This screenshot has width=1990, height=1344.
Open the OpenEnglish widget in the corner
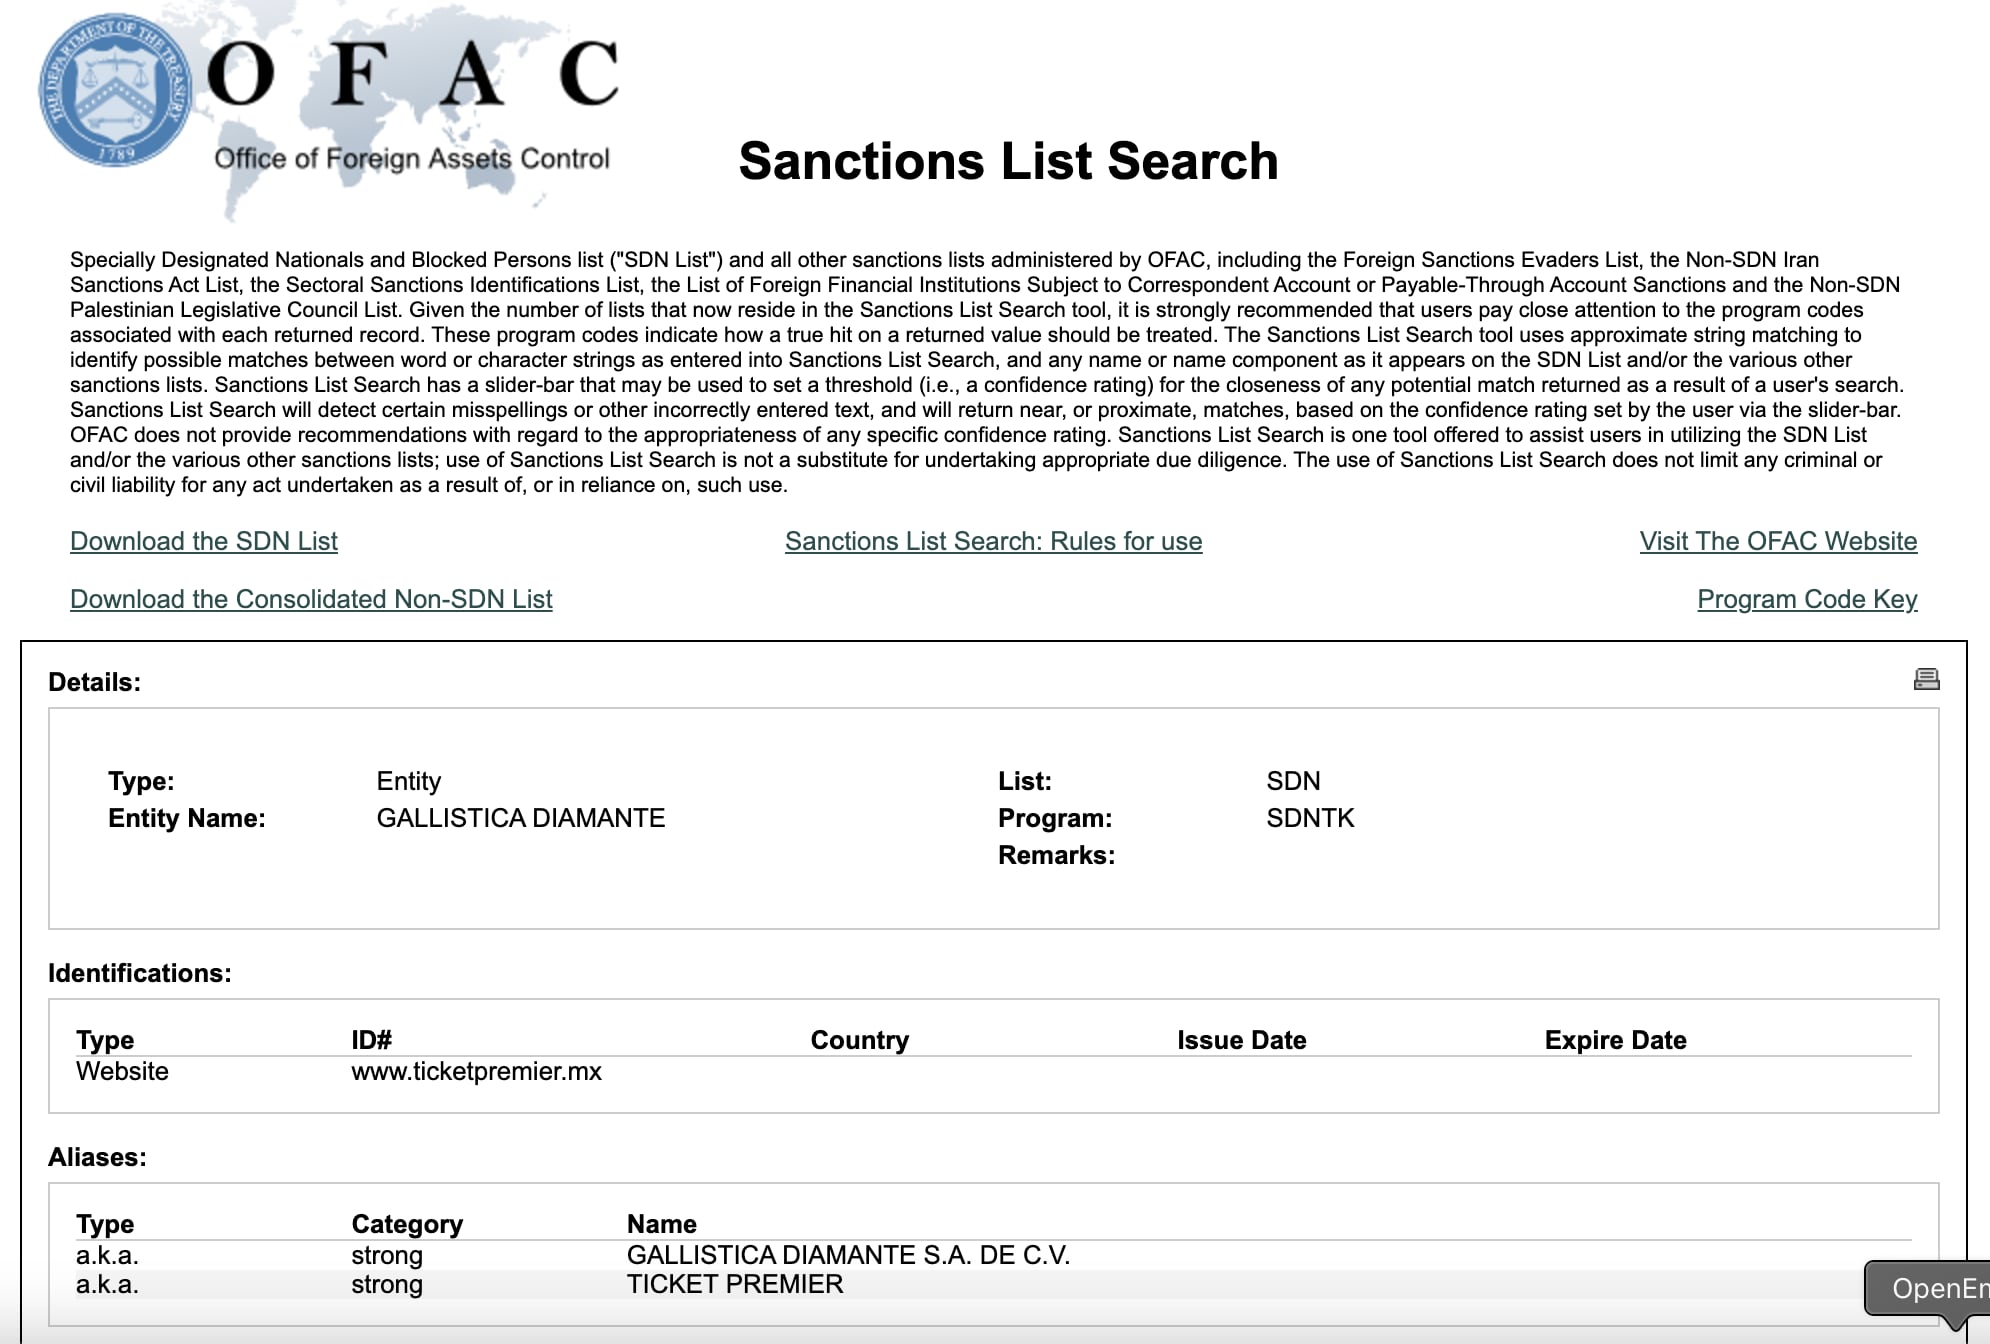point(1936,1289)
